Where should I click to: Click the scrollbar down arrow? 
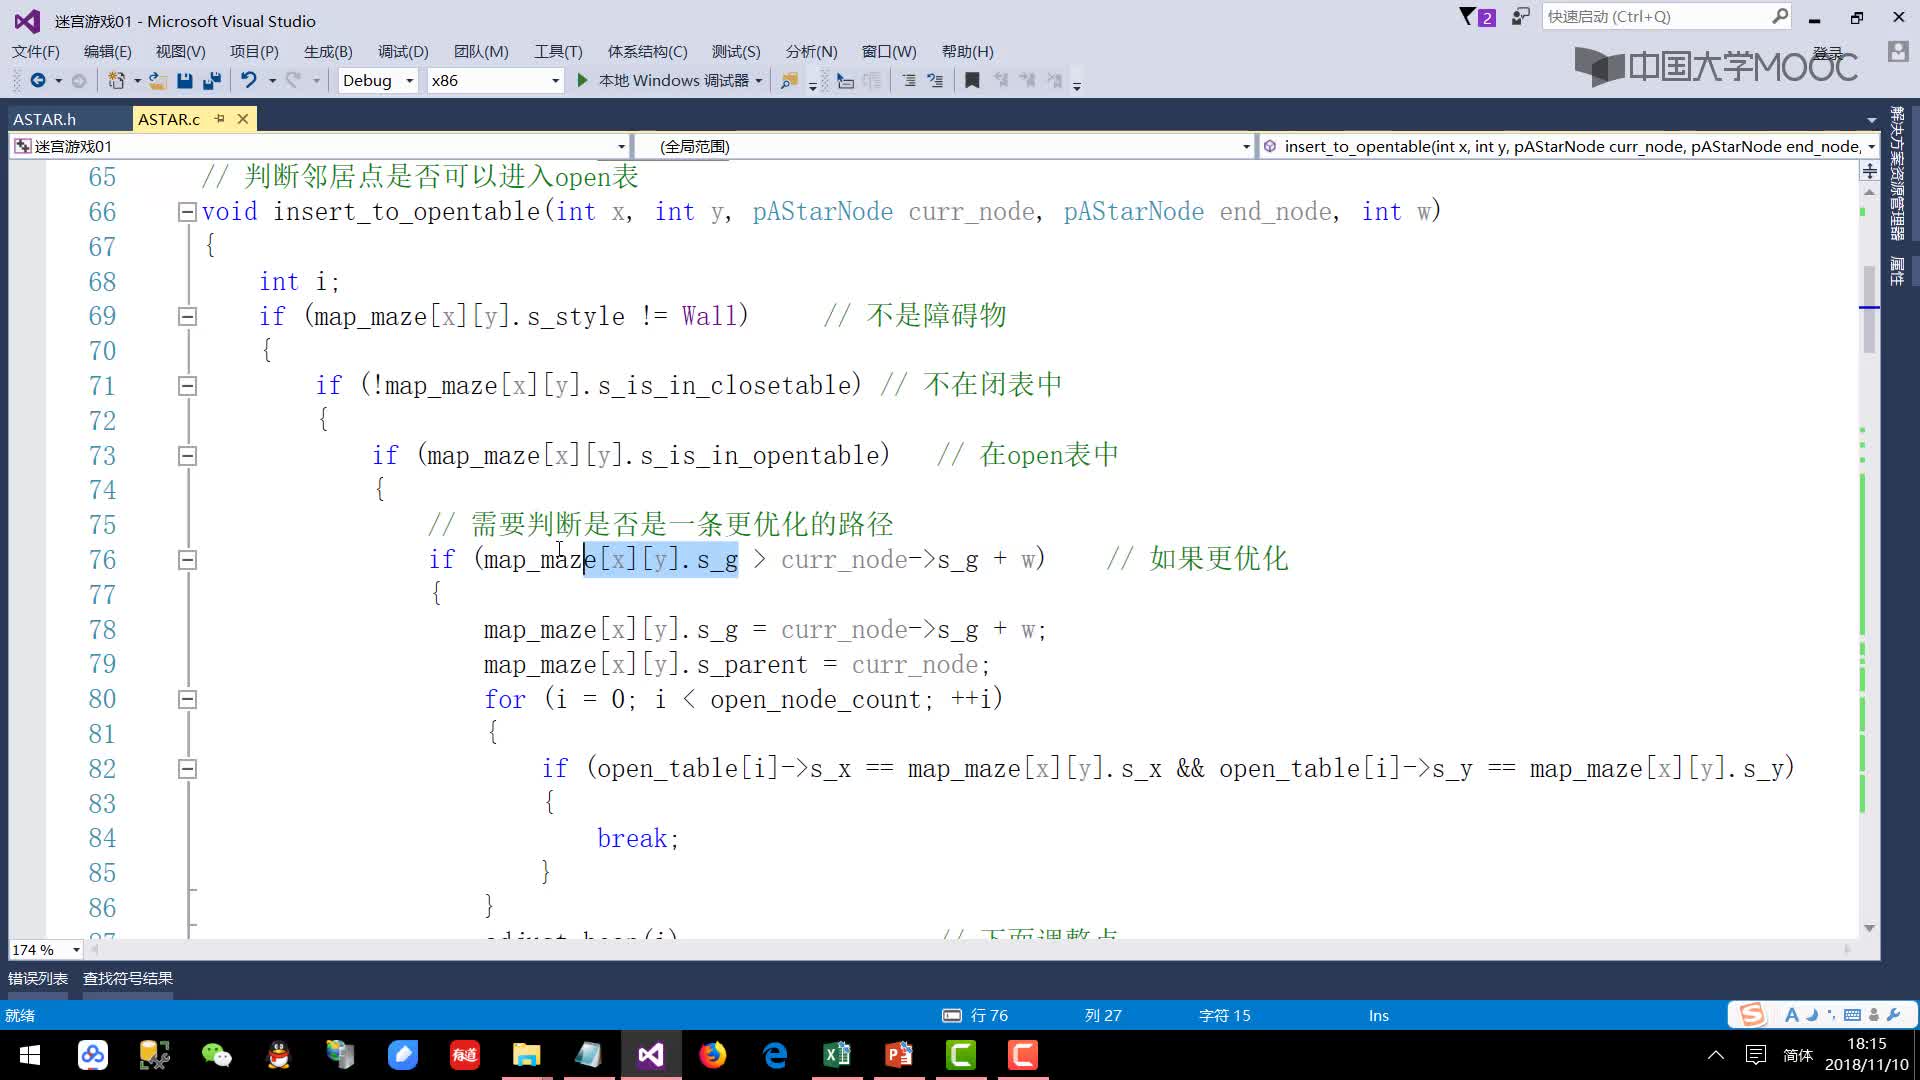point(1869,929)
